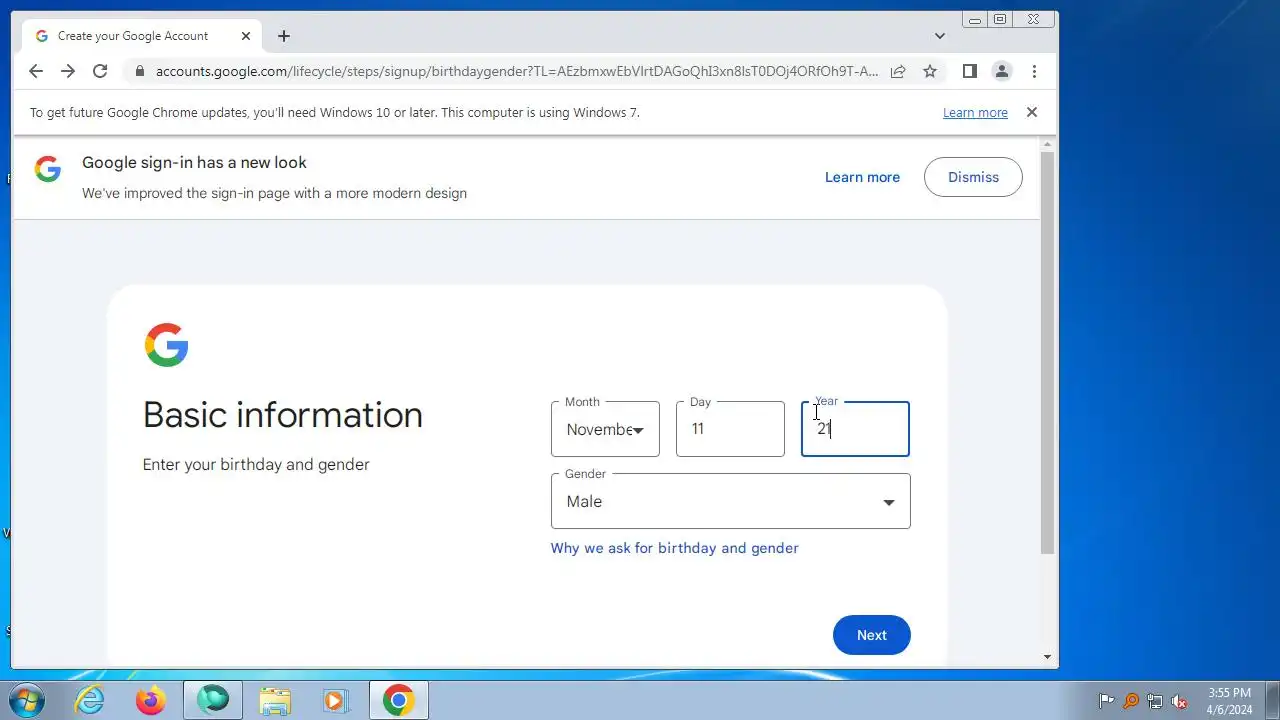This screenshot has width=1280, height=720.
Task: Click the page vertical scrollbar thumb
Action: point(1048,353)
